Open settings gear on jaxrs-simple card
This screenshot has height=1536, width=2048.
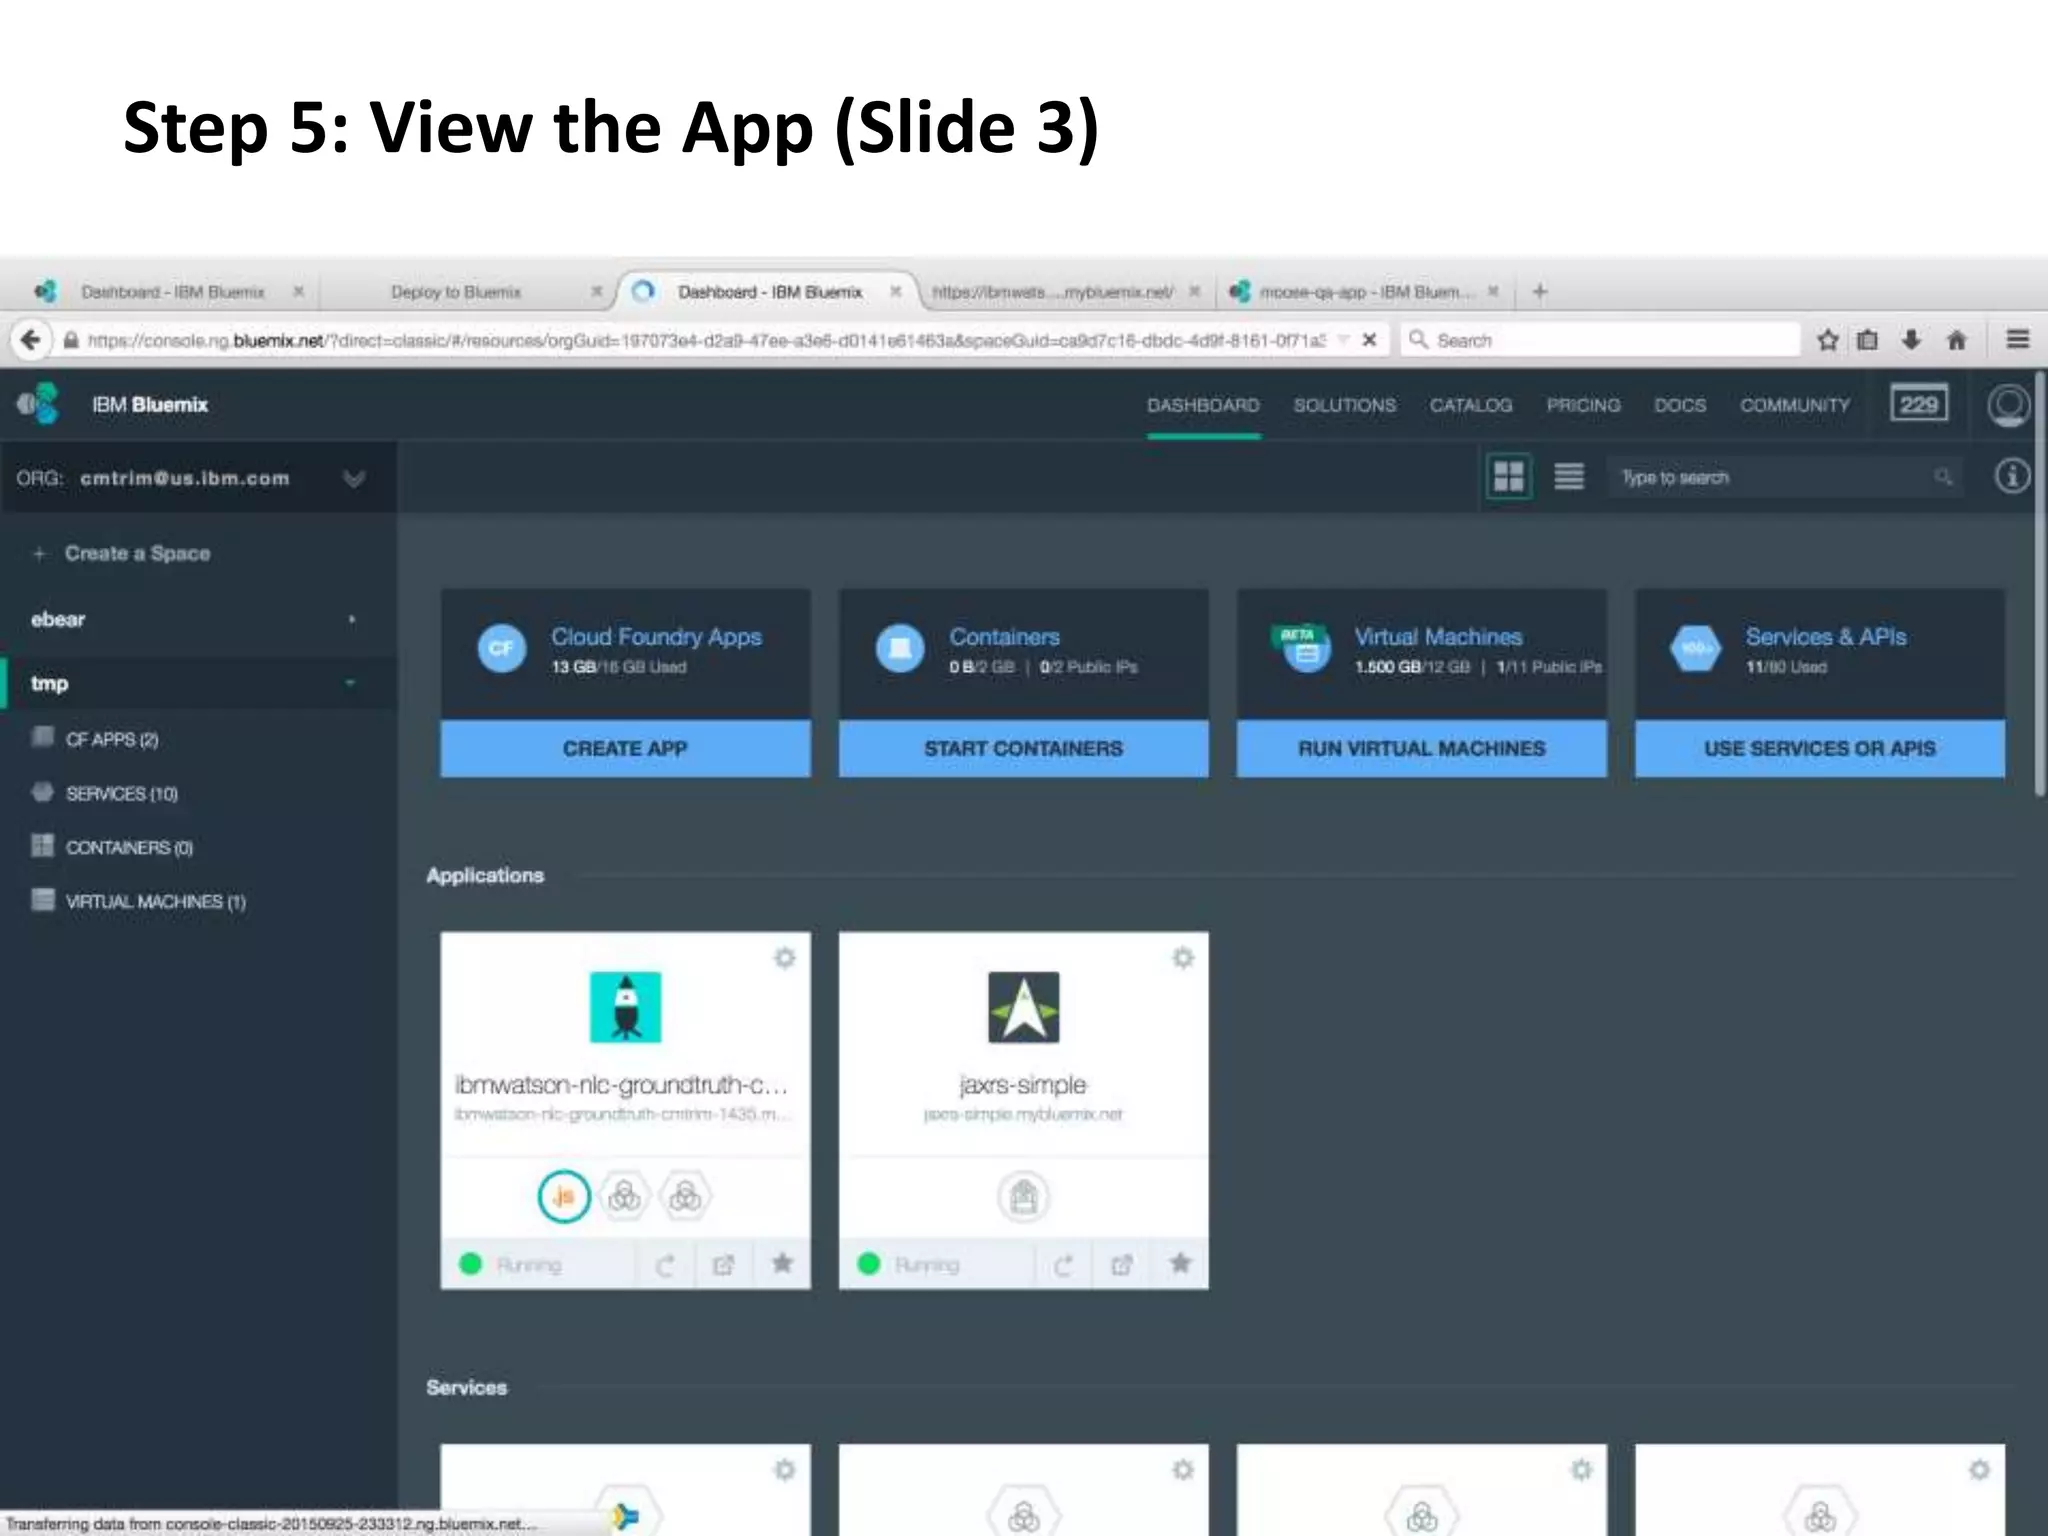click(1183, 958)
